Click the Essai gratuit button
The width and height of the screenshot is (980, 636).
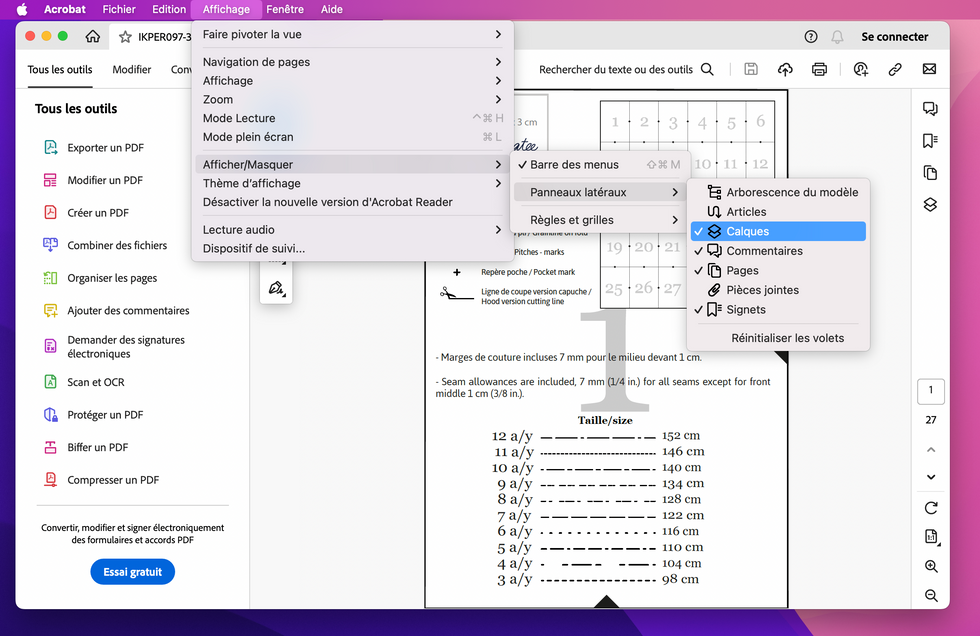click(x=132, y=572)
